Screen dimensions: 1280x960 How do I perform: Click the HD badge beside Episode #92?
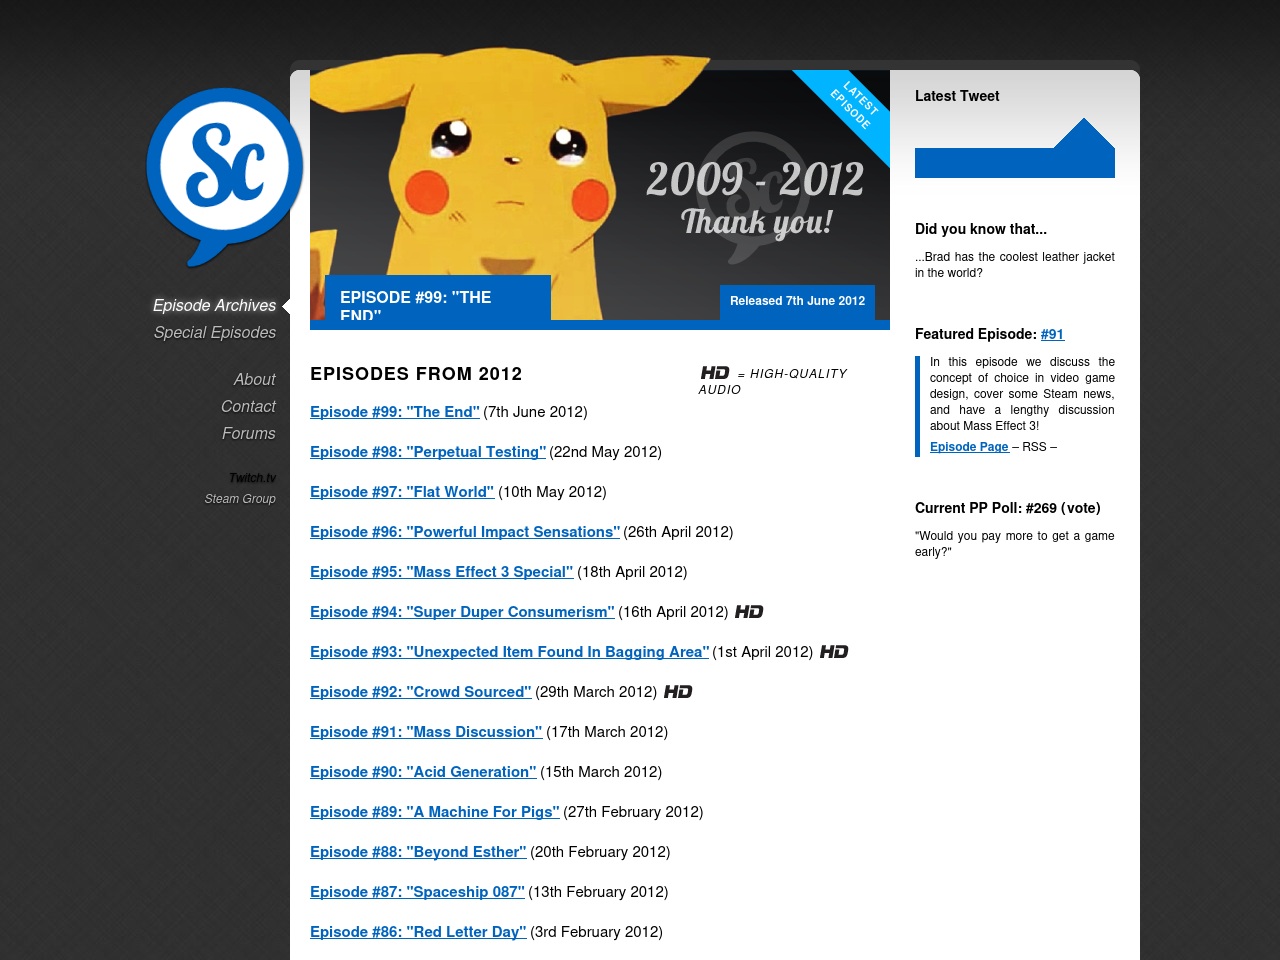point(678,692)
